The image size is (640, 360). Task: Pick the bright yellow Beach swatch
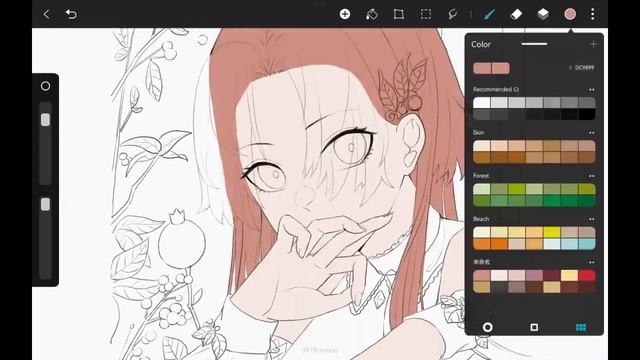coord(552,232)
